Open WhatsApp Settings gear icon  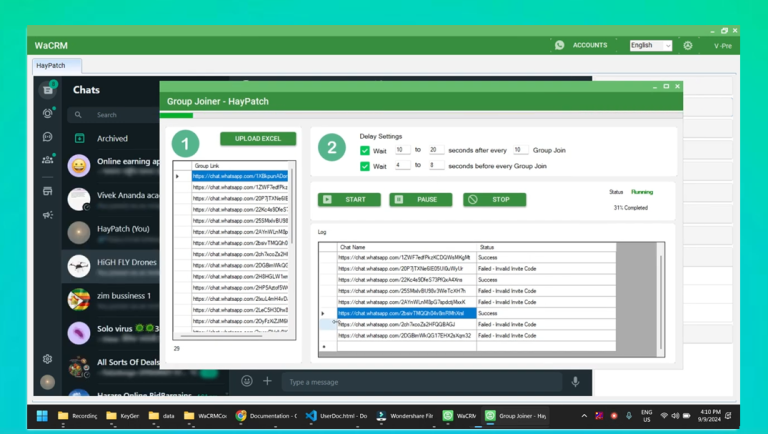click(47, 359)
